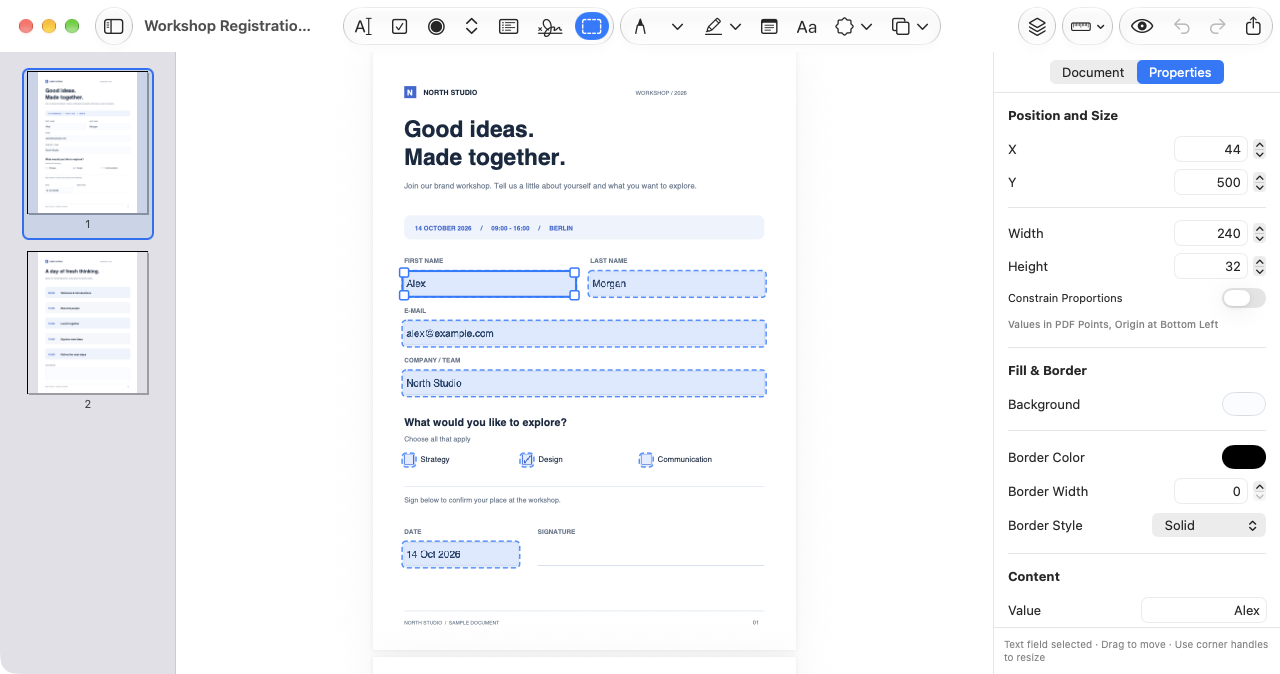The height and width of the screenshot is (674, 1280).
Task: Select page 1 thumbnail
Action: pos(88,142)
